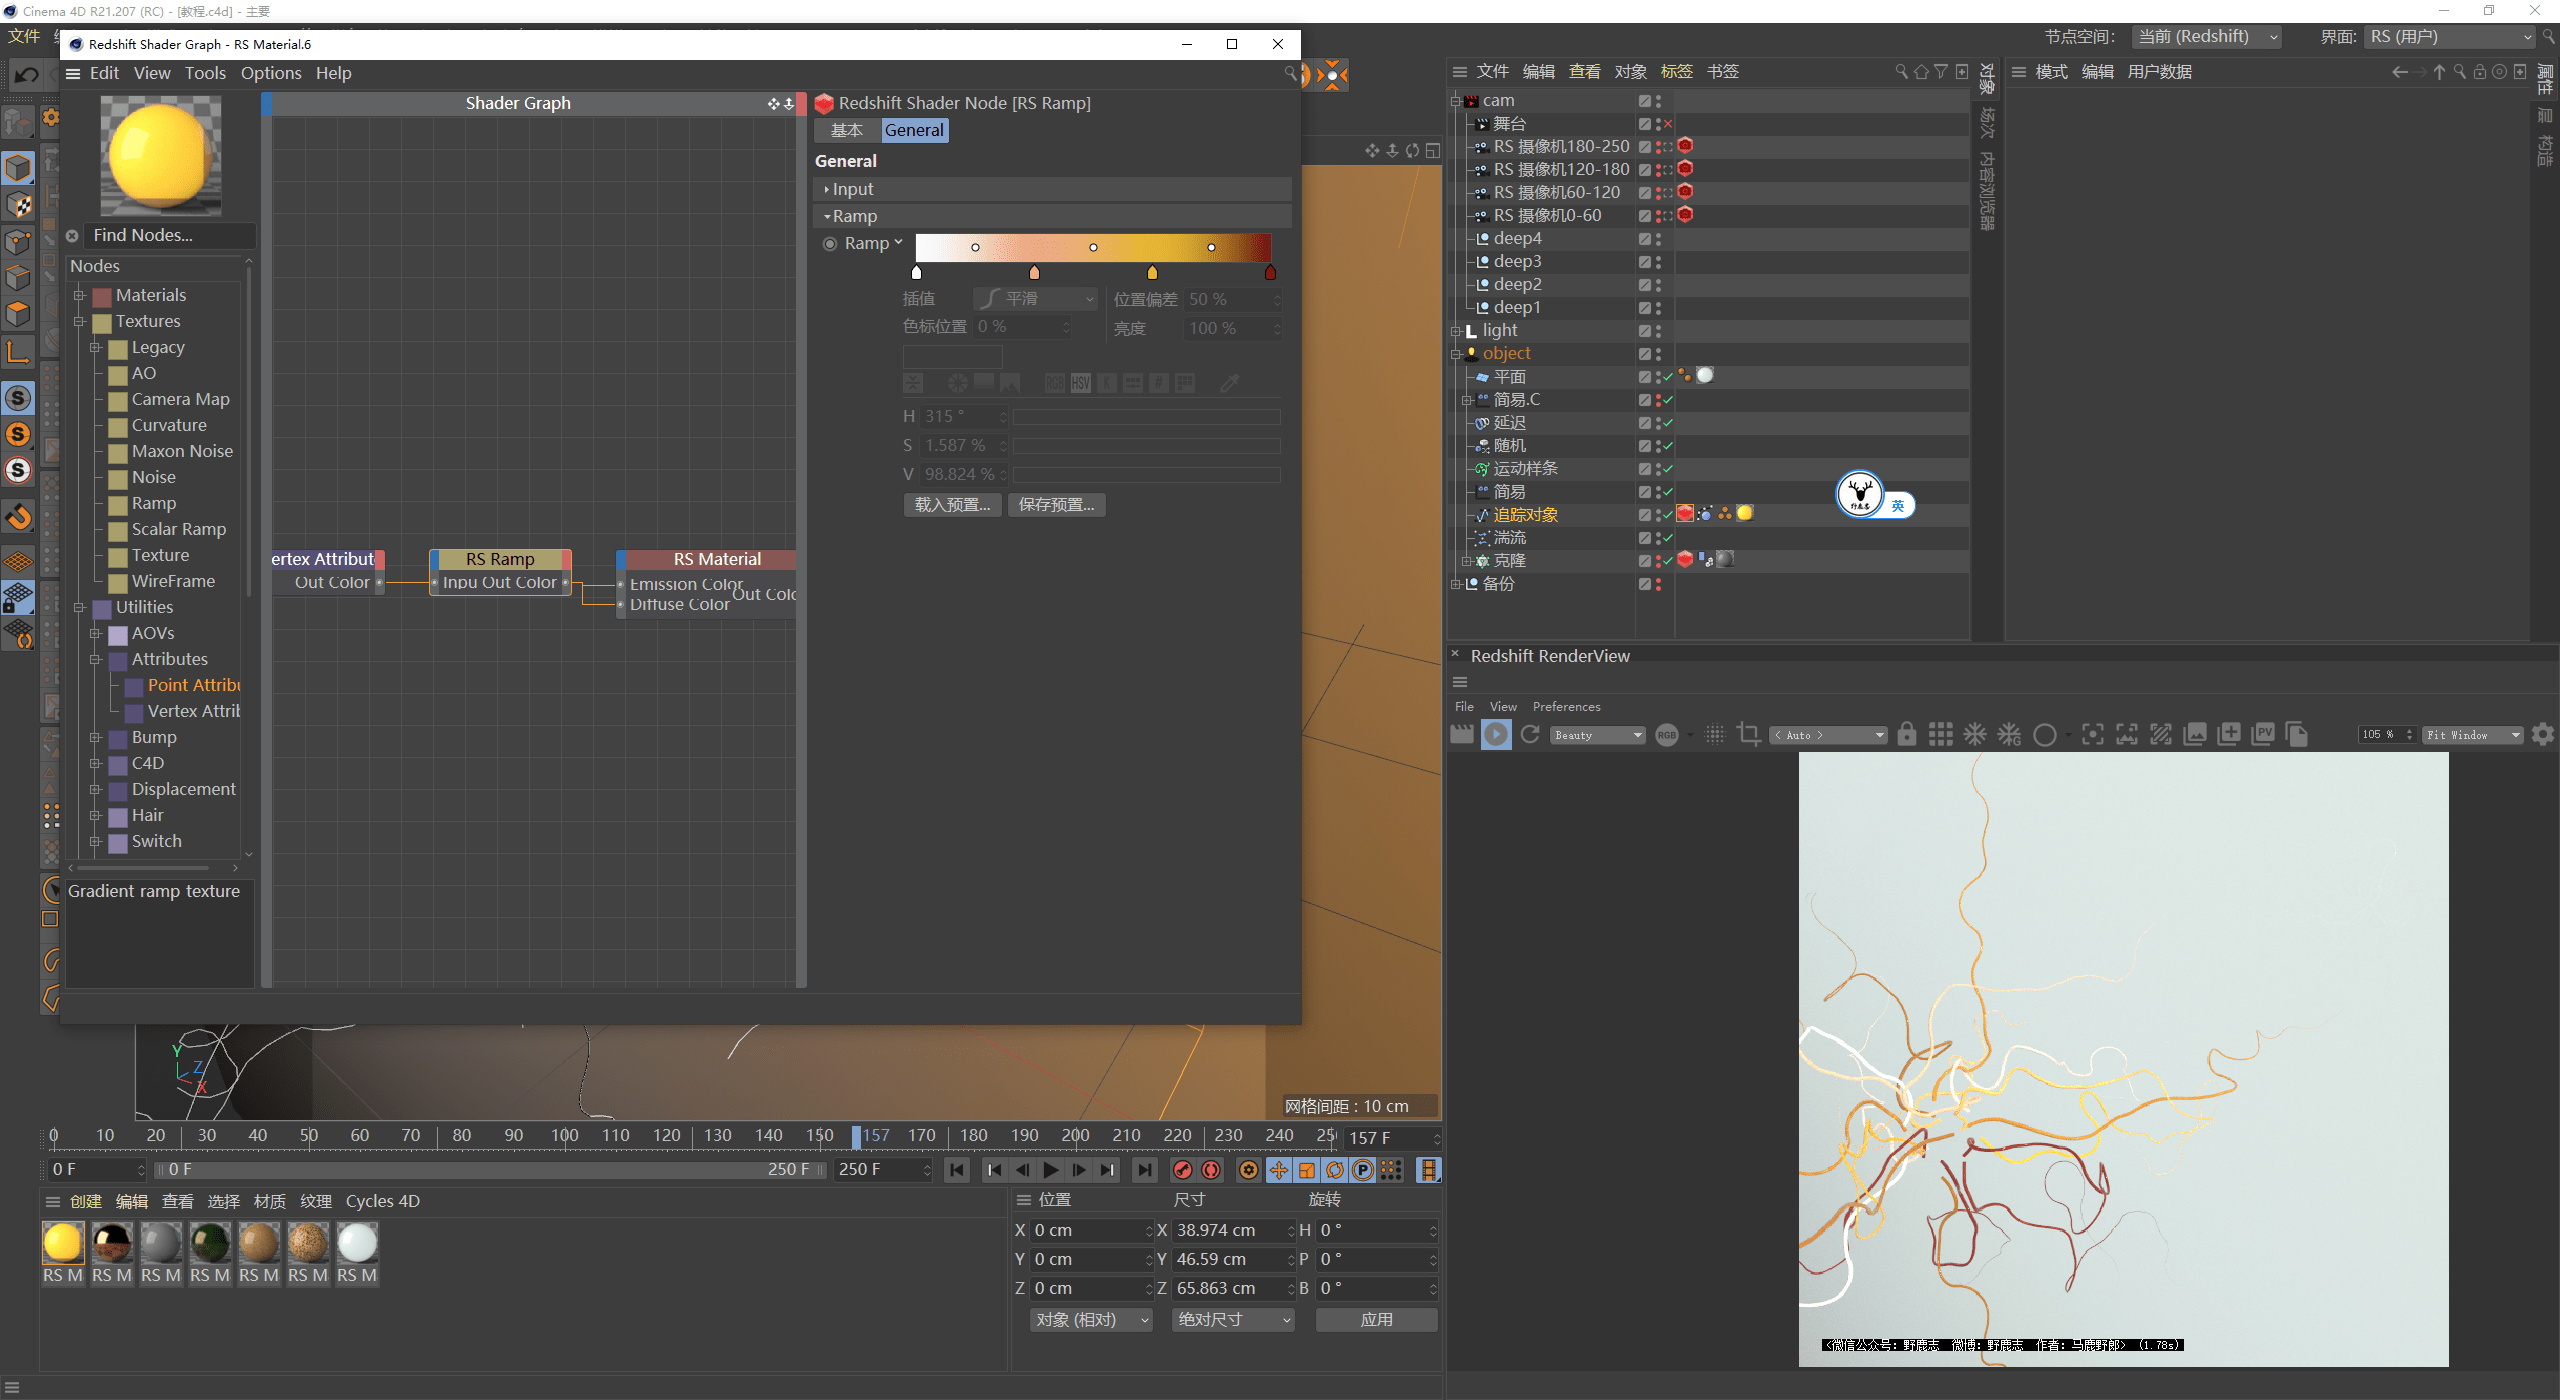Select the yellow RS Material thumbnail
The width and height of the screenshot is (2560, 1400).
(63, 1243)
